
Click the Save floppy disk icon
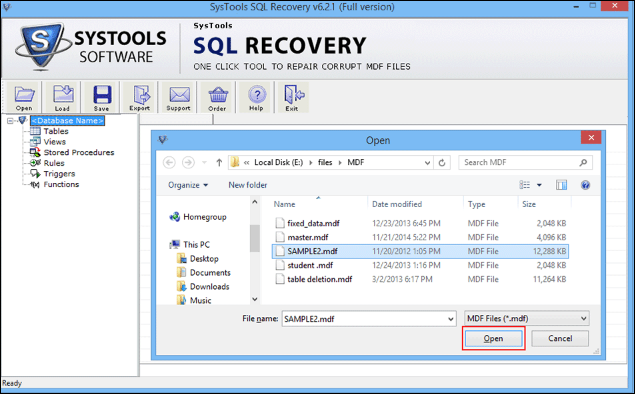click(x=102, y=97)
